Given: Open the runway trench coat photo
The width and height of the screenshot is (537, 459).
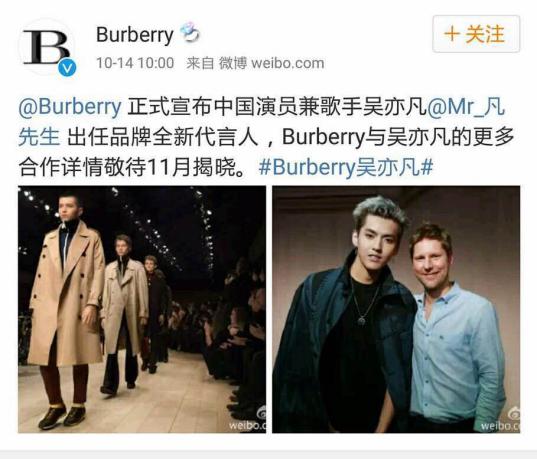Looking at the screenshot, I should (142, 309).
